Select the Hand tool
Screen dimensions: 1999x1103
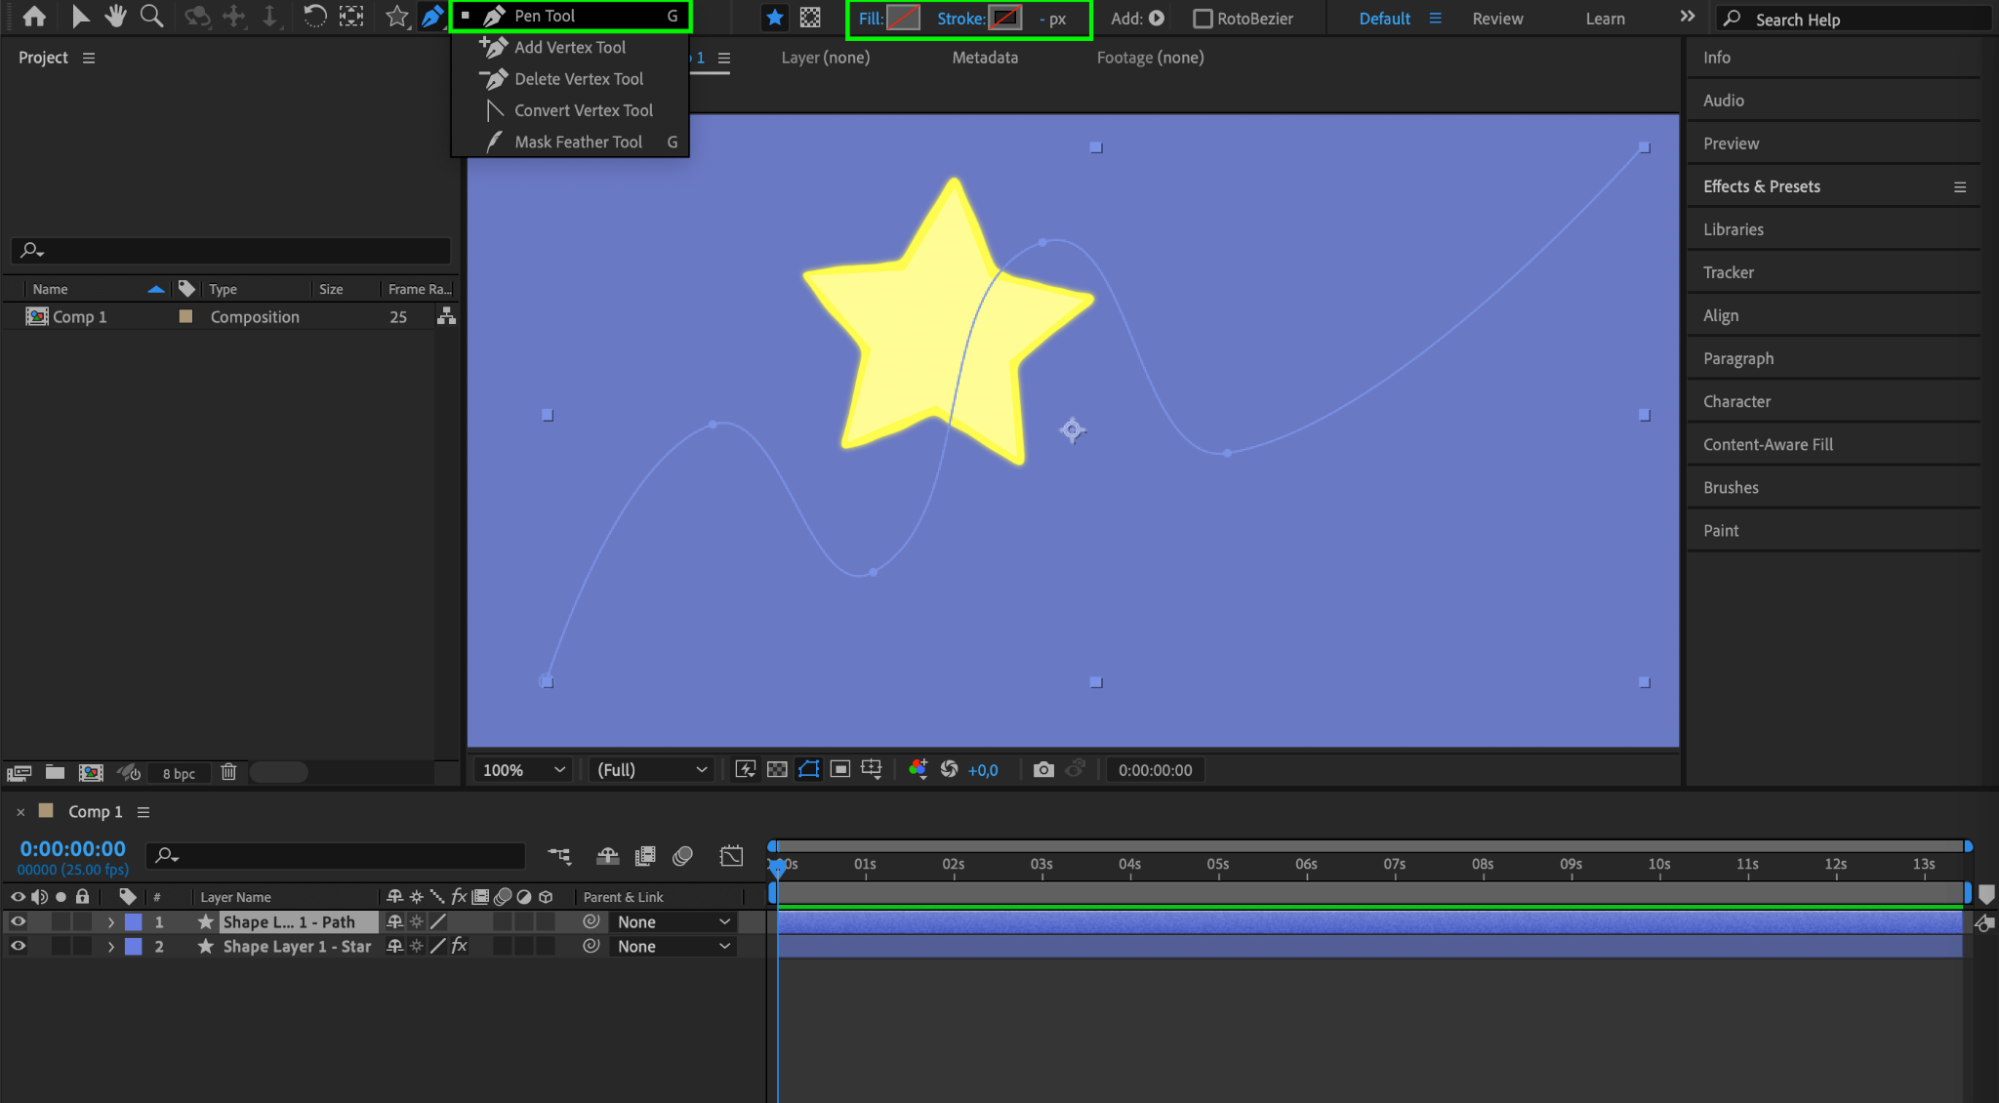click(x=116, y=16)
